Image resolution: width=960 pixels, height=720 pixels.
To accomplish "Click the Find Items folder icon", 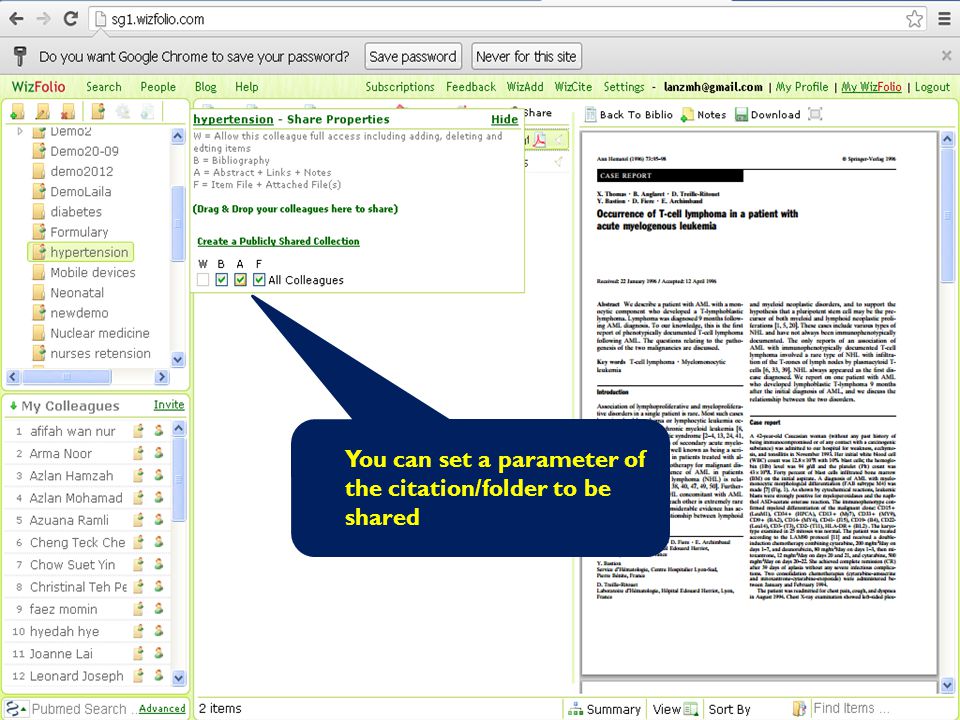I will coord(798,709).
